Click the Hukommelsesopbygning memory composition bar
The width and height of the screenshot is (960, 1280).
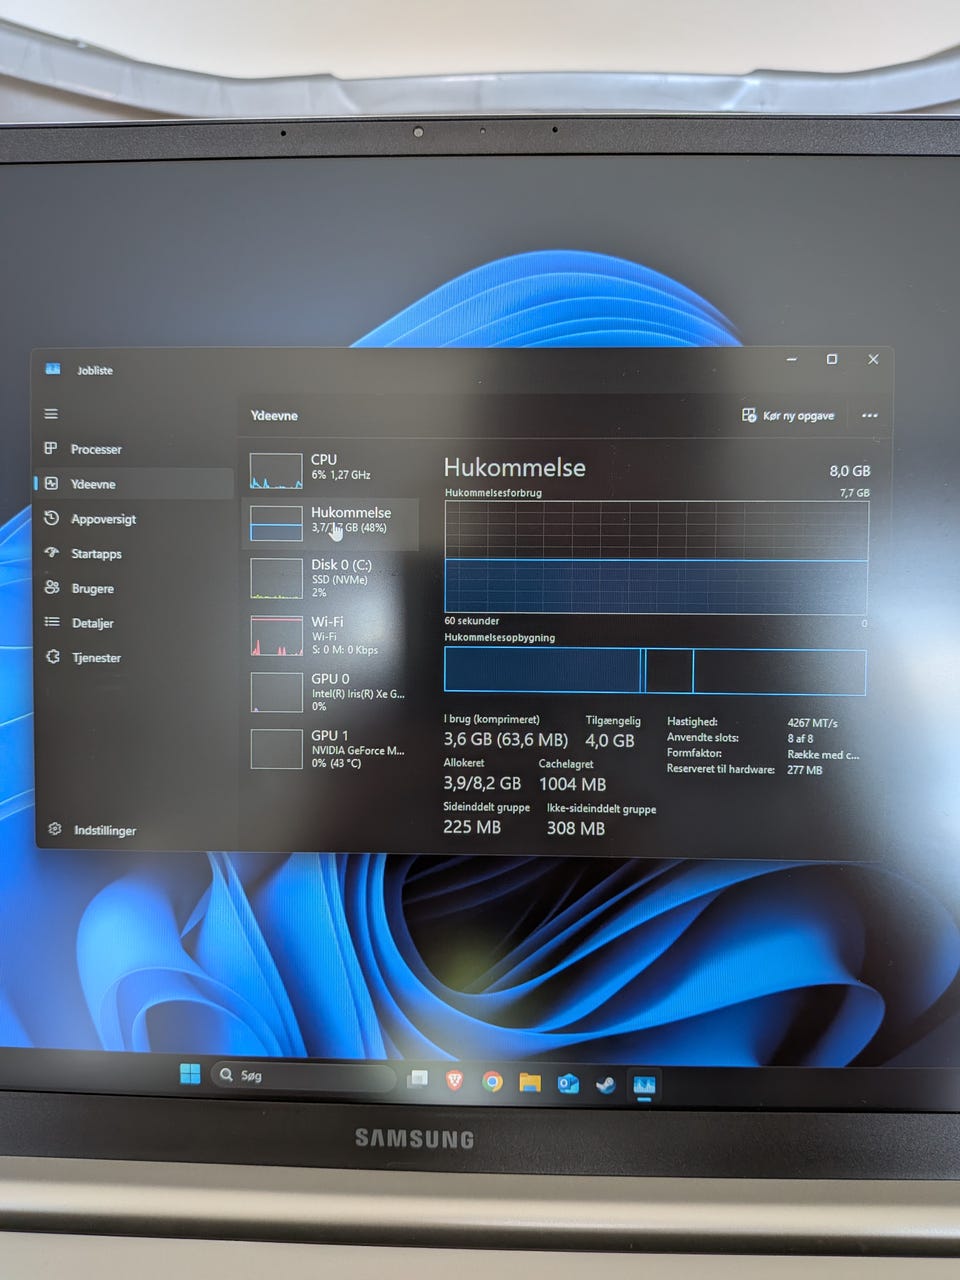(655, 671)
